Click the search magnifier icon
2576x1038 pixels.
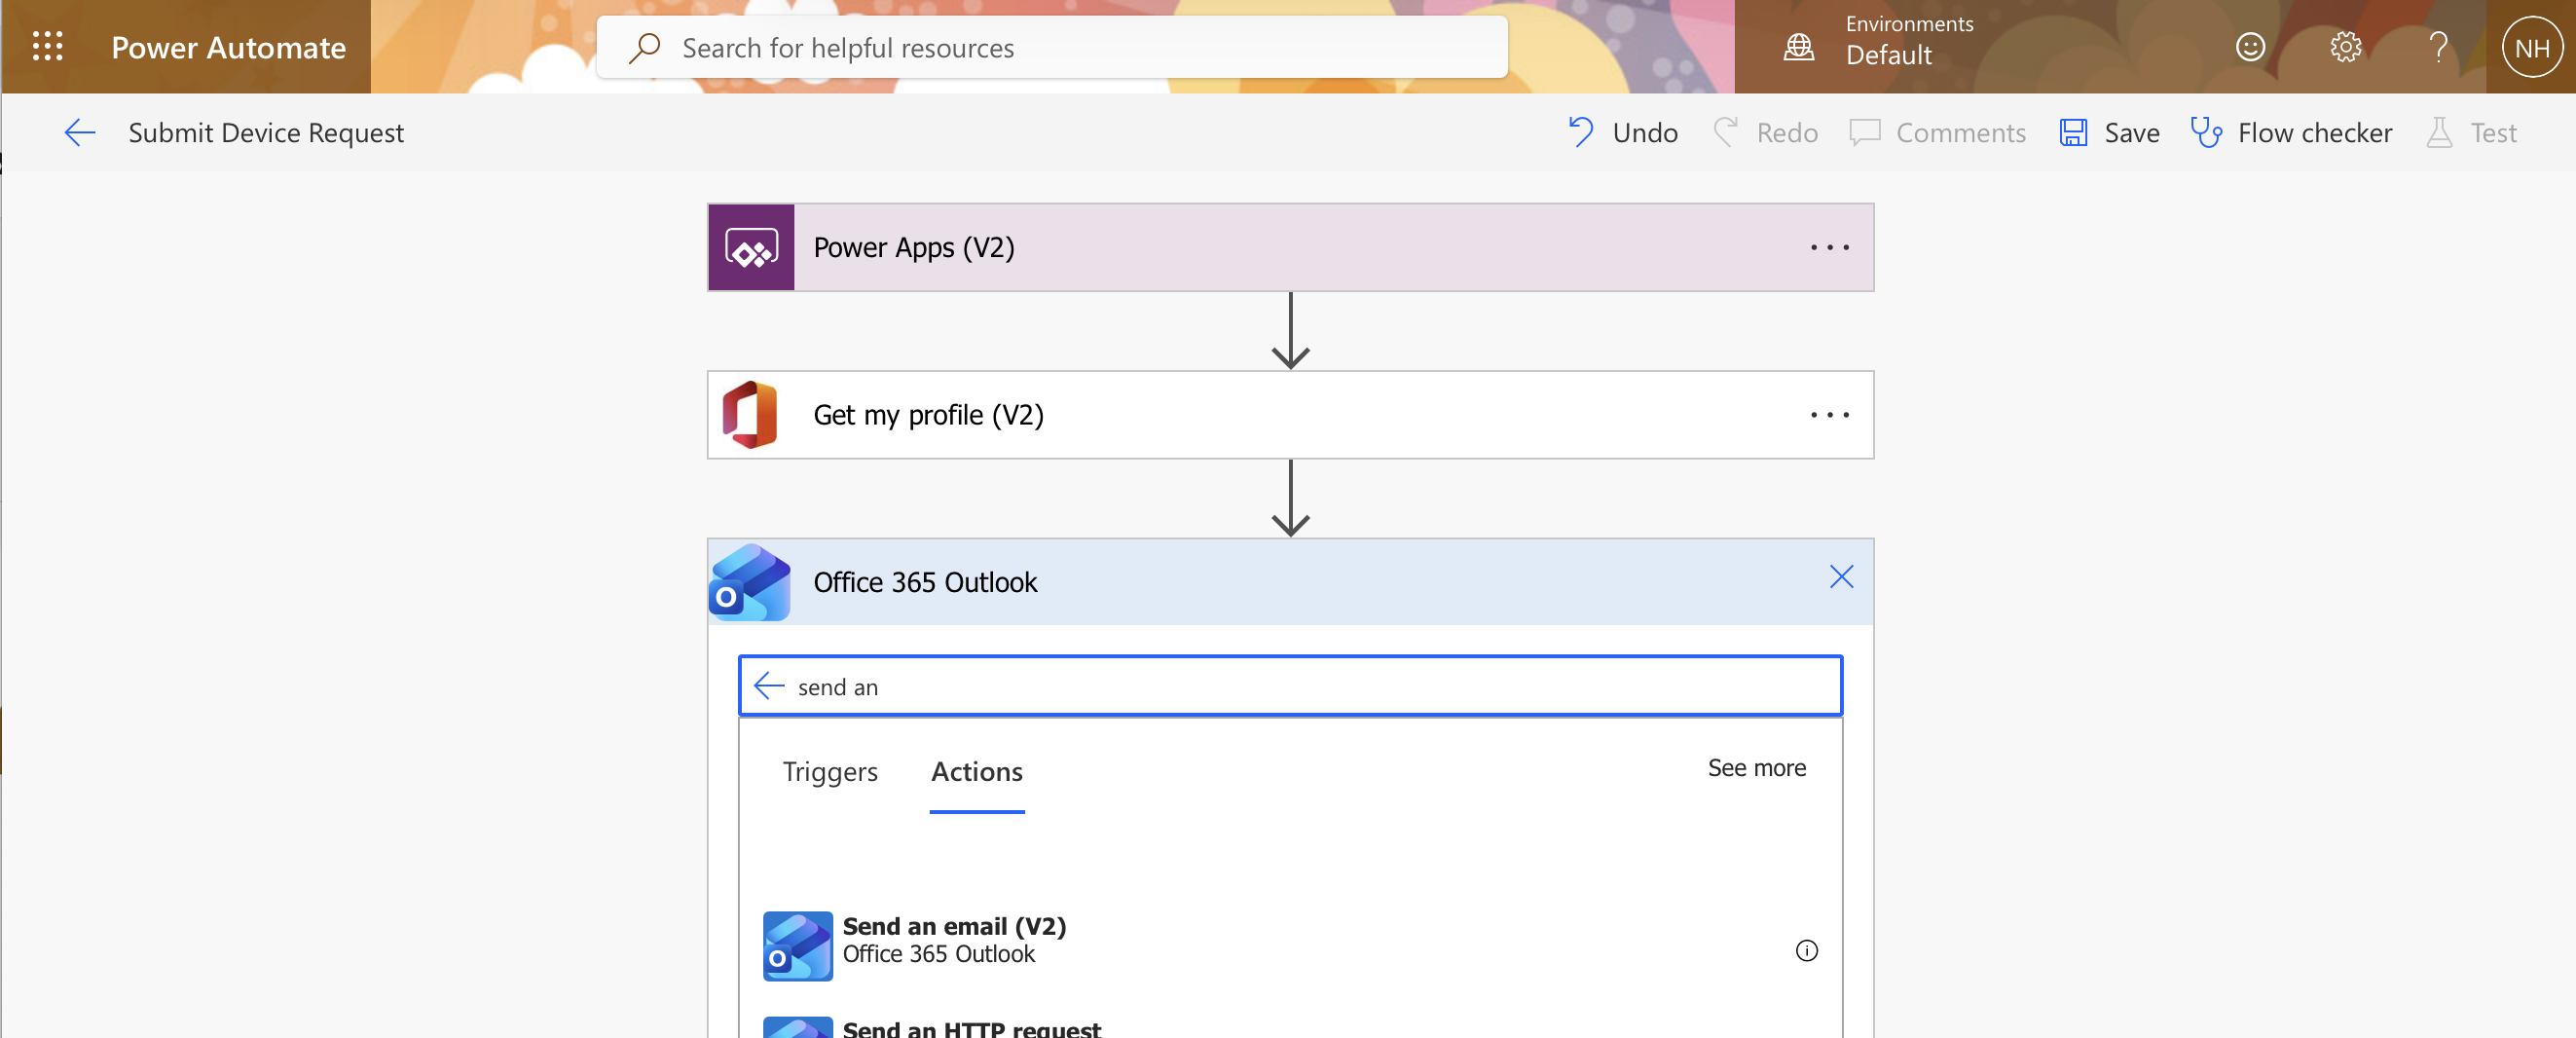tap(645, 47)
